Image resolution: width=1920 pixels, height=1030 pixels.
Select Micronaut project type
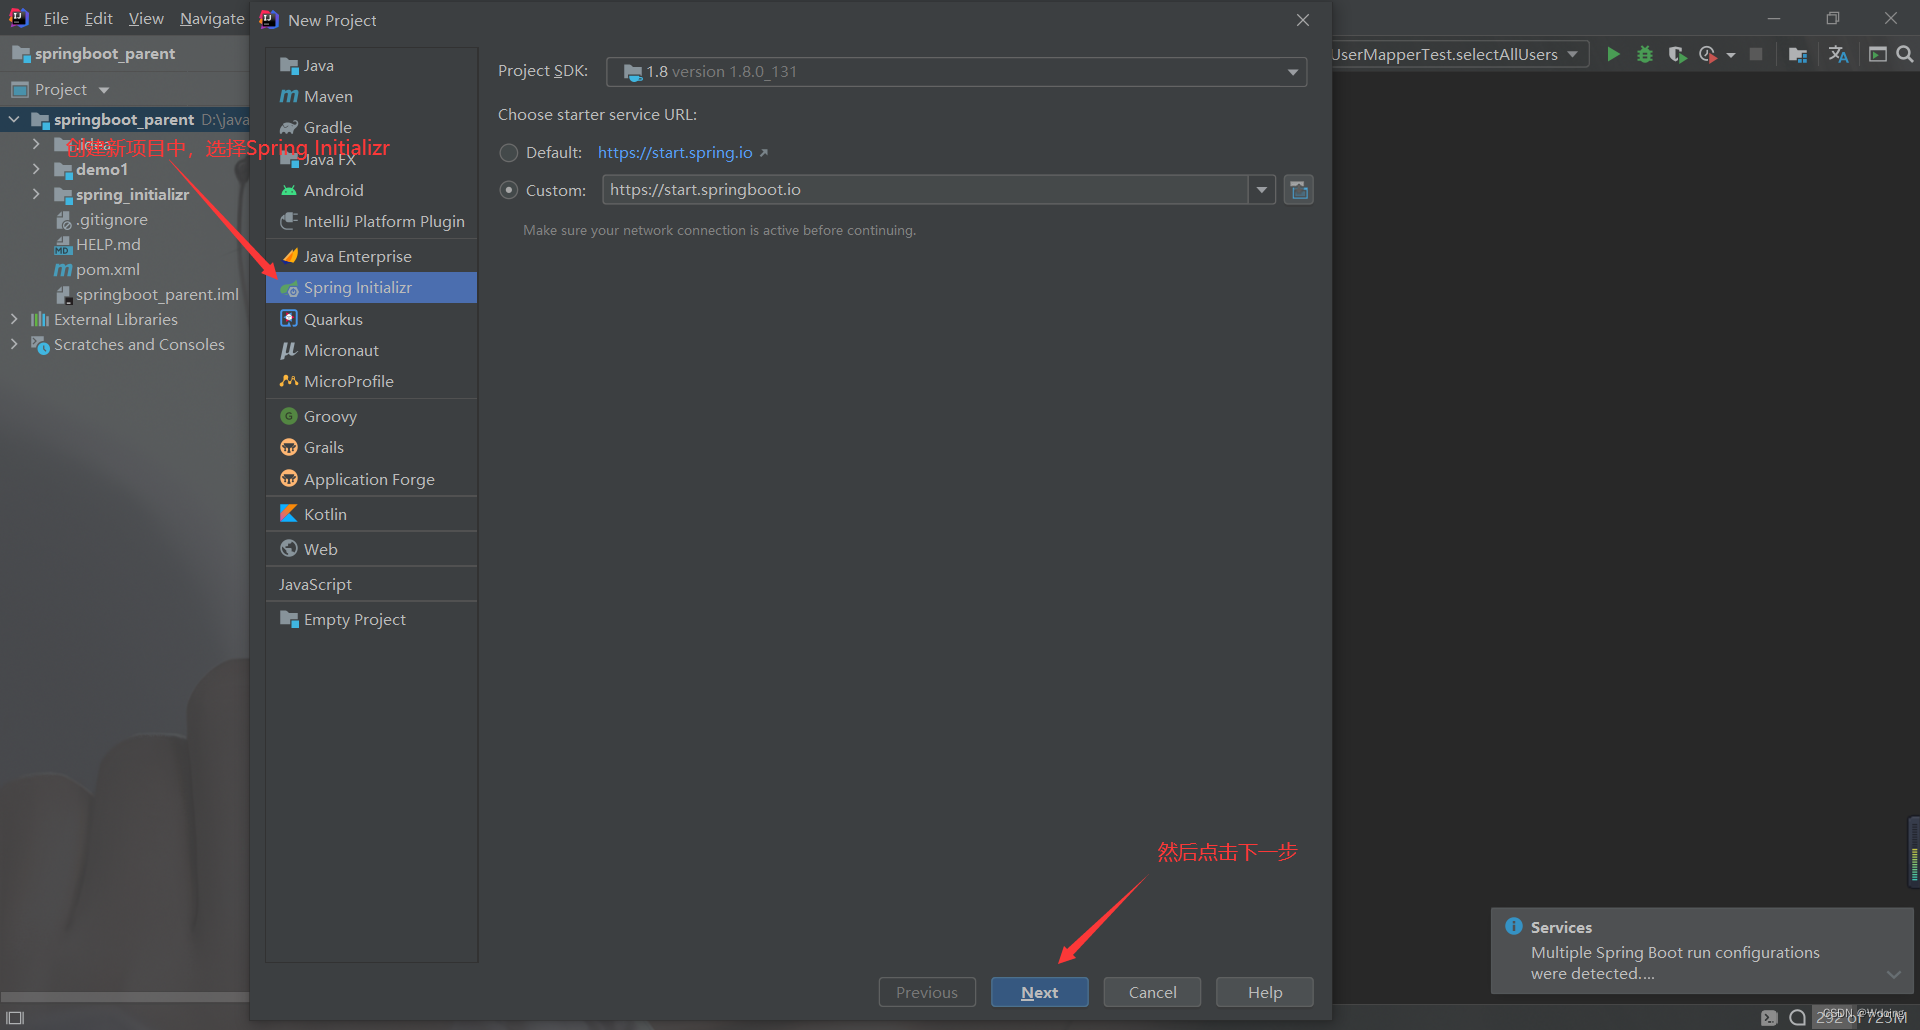(x=371, y=350)
